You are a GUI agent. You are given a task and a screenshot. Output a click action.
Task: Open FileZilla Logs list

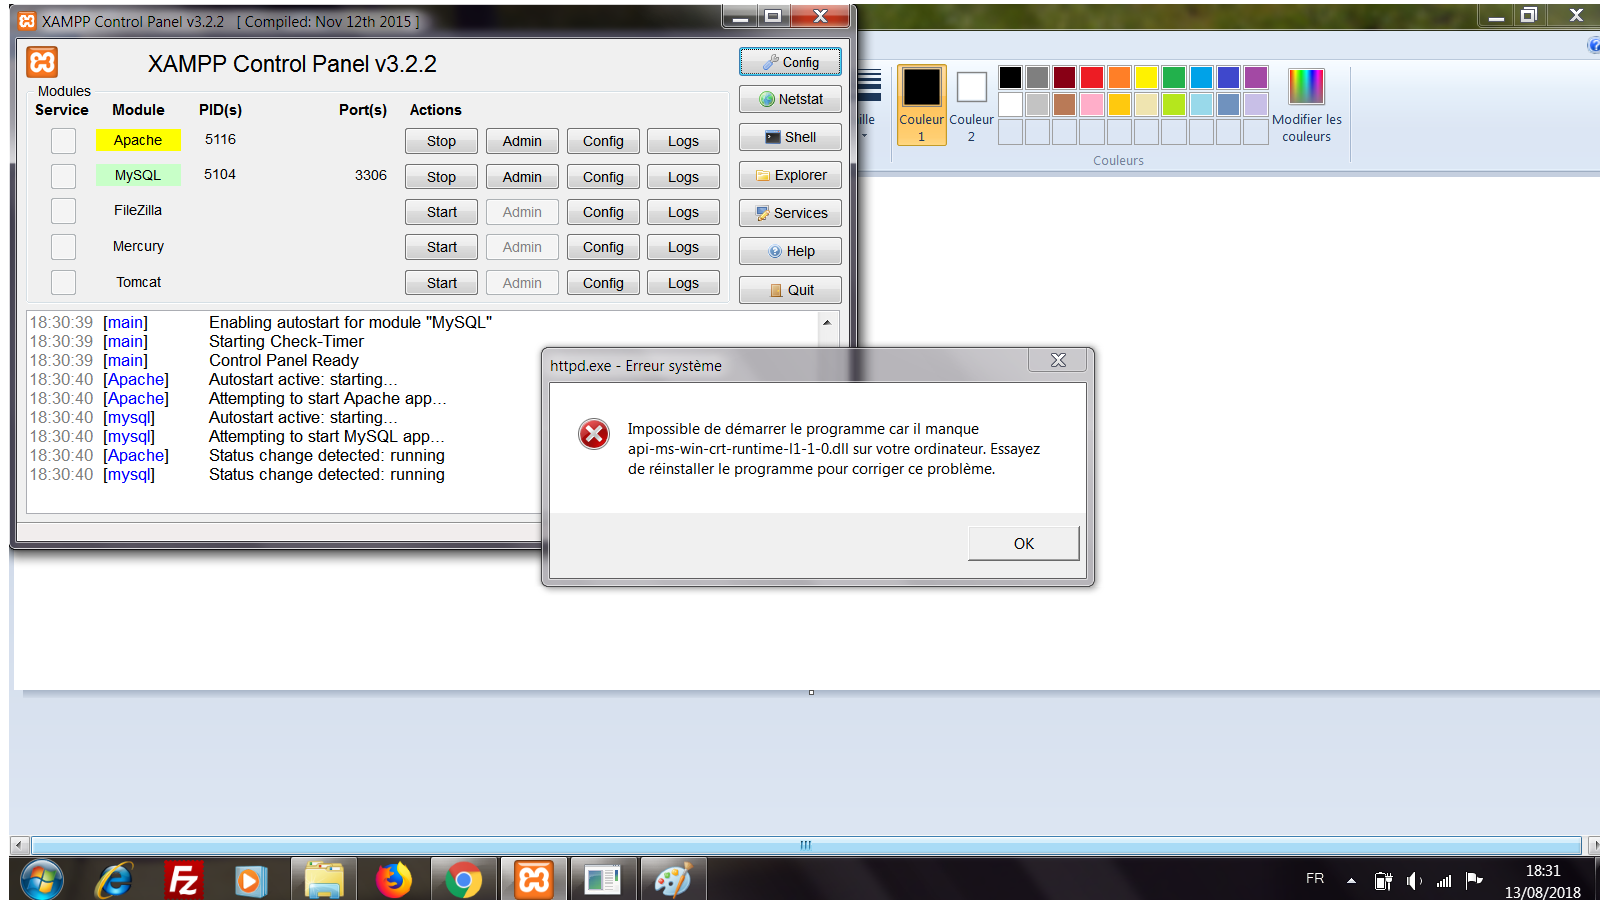[x=683, y=212]
